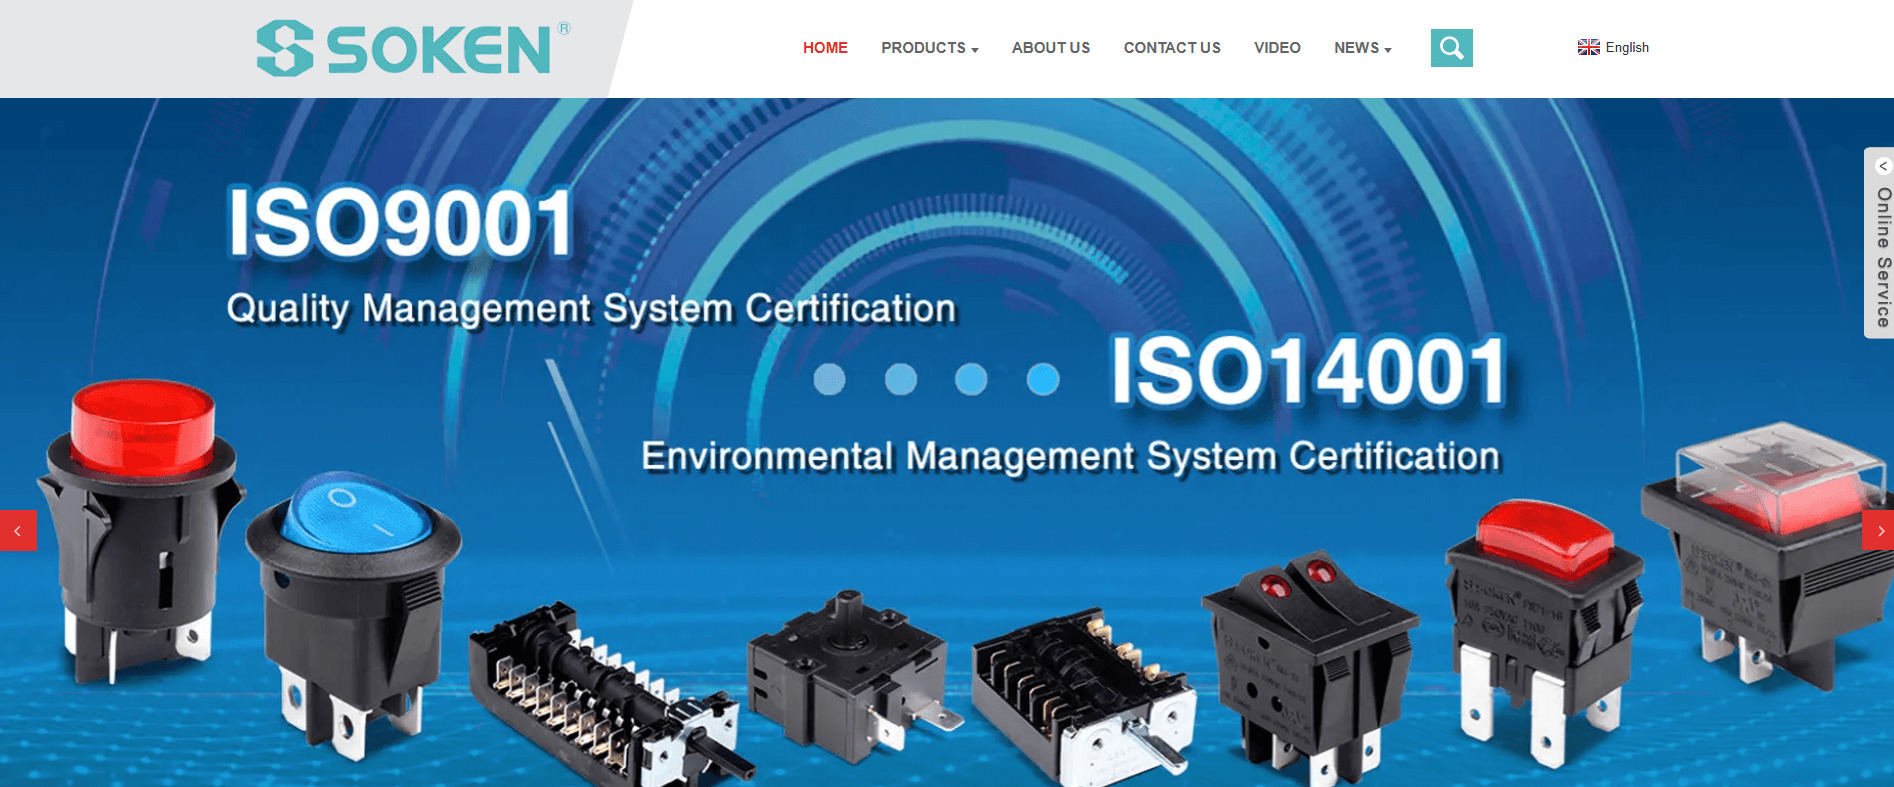Collapse the Online Service panel arrow
This screenshot has height=787, width=1894.
(x=1882, y=166)
